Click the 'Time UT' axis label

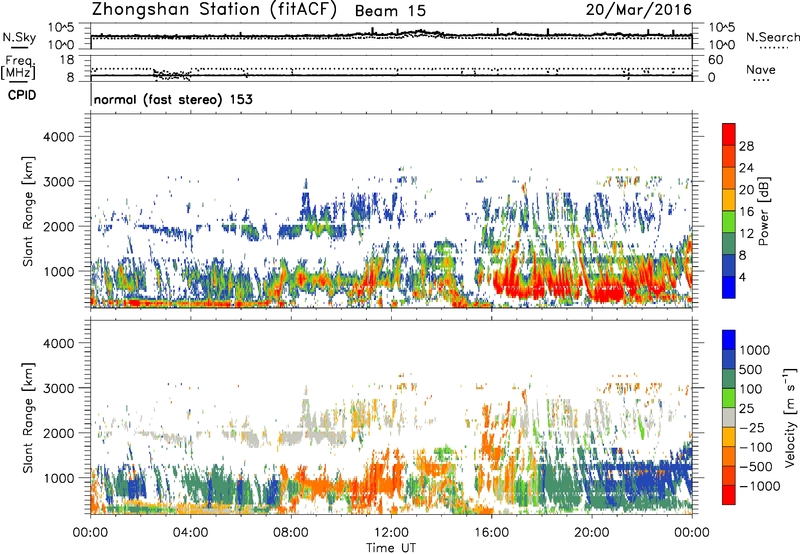391,547
